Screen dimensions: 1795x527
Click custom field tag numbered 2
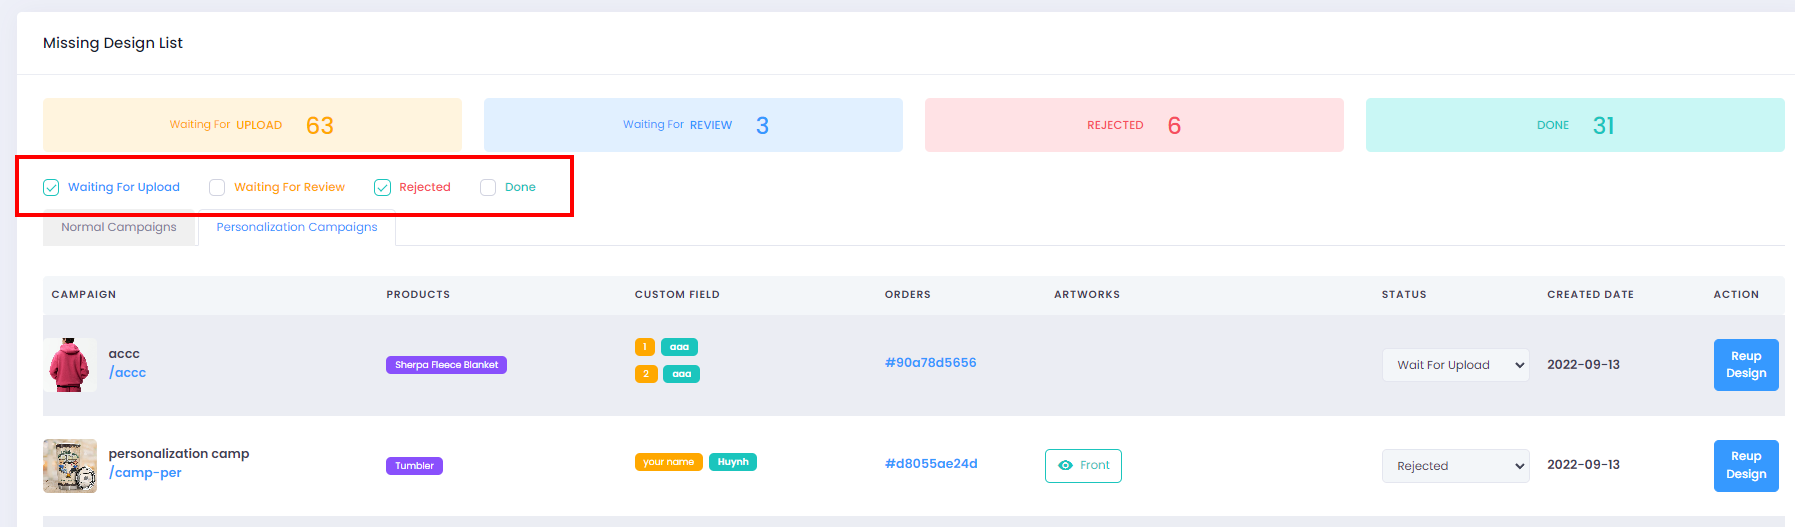coord(646,374)
